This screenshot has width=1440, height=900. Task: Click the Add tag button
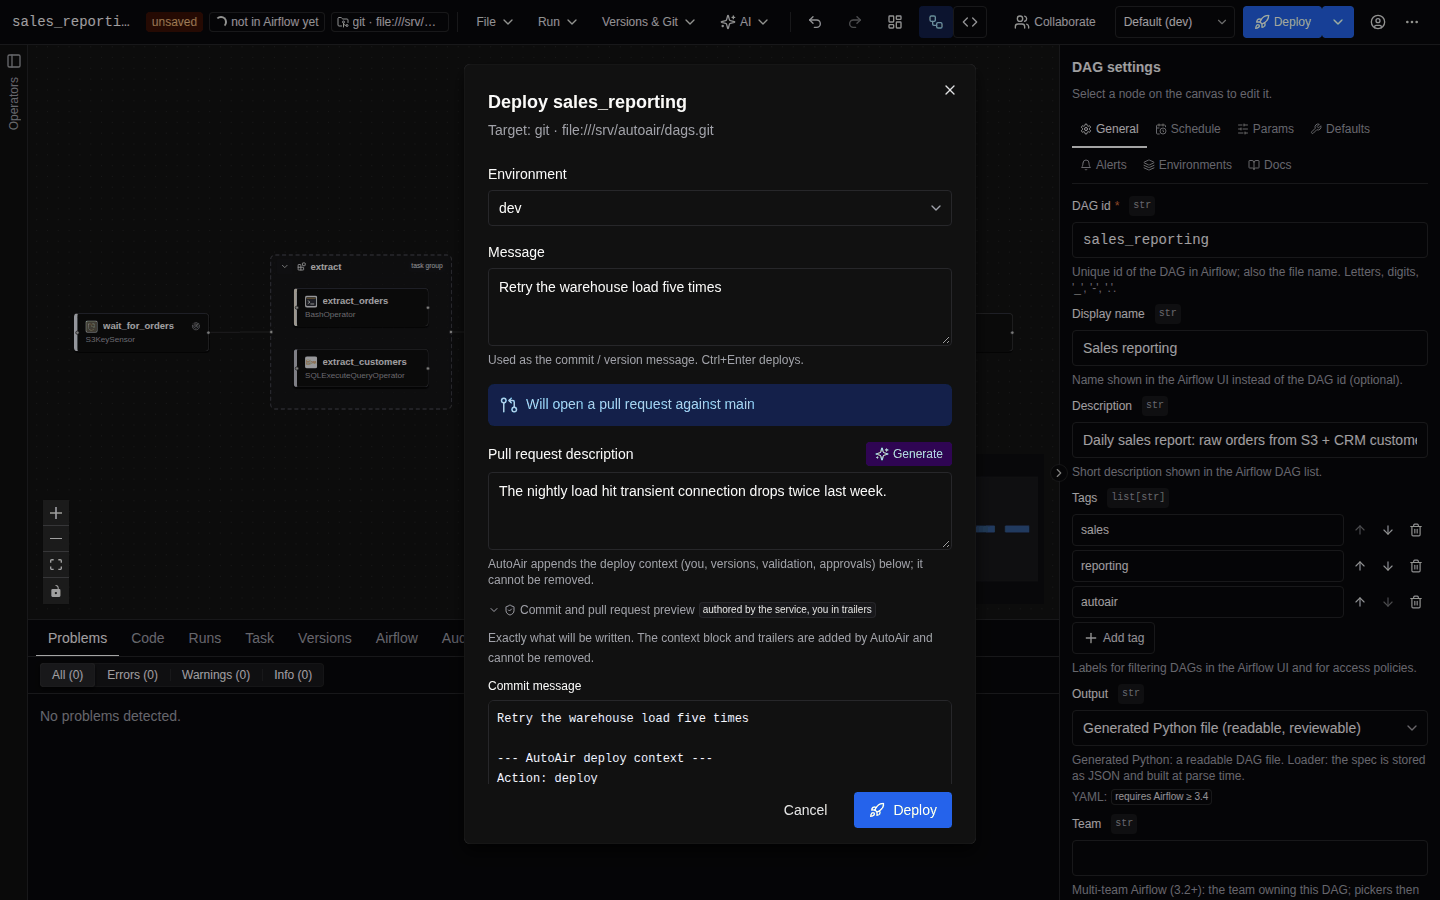tap(1114, 638)
